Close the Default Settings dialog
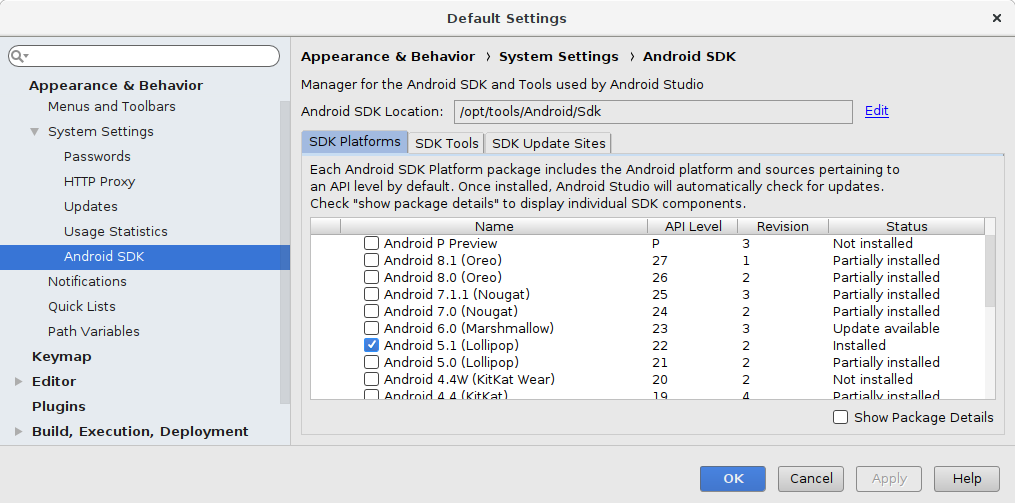 point(996,18)
